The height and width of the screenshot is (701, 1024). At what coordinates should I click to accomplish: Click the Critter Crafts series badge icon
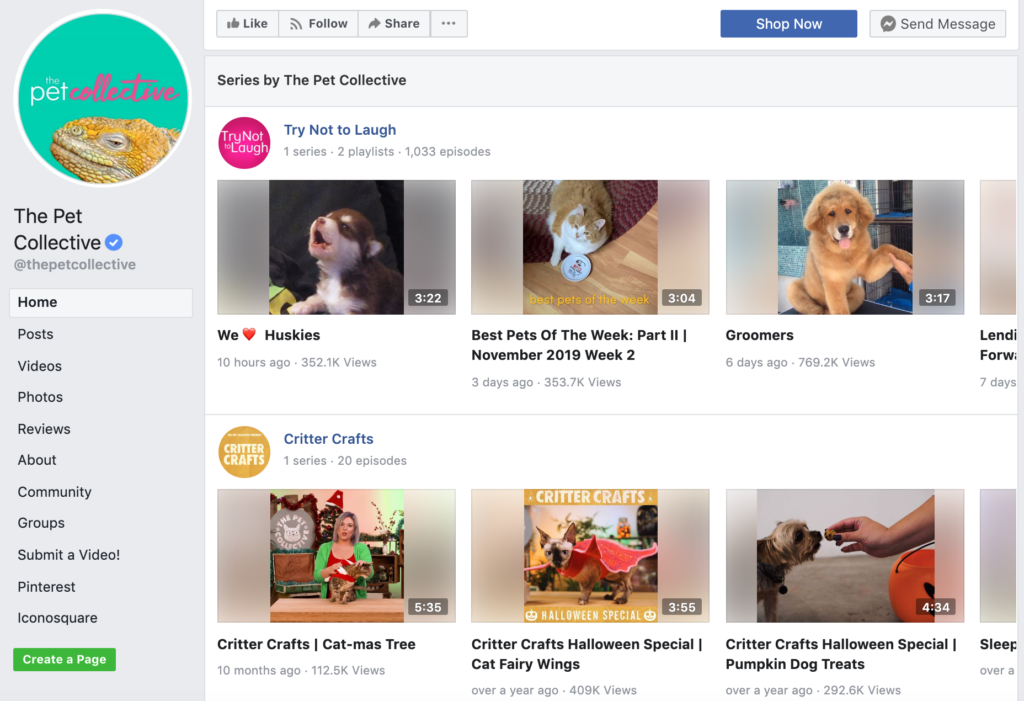[x=244, y=452]
